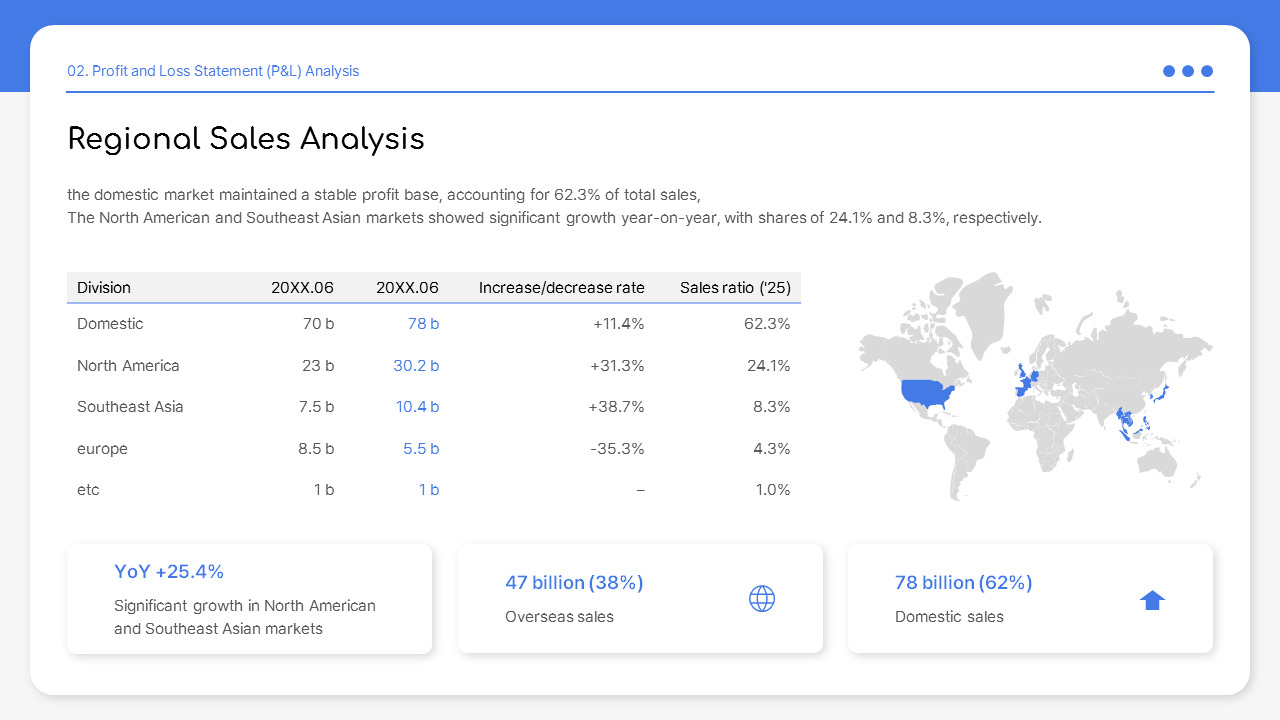The height and width of the screenshot is (720, 1280).
Task: Click the leftmost blue dot in the top-right corner
Action: pos(1169,71)
